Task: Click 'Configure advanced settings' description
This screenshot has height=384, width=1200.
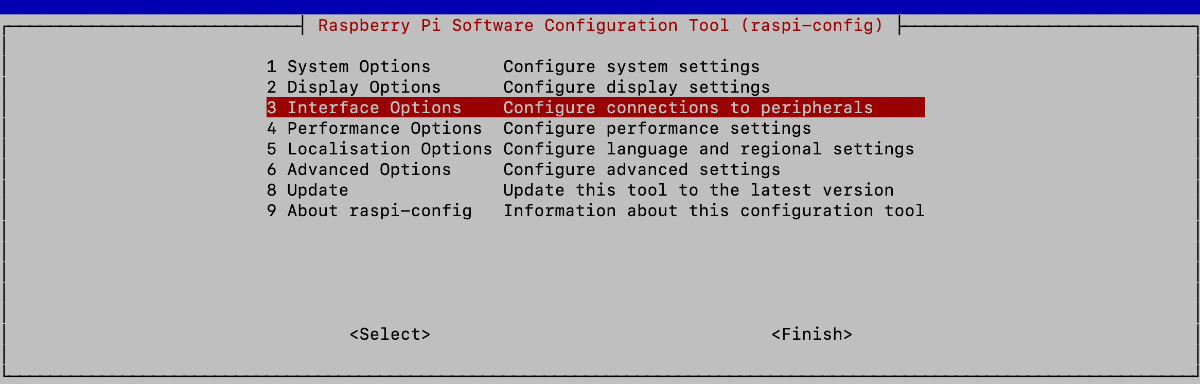Action: click(x=641, y=169)
